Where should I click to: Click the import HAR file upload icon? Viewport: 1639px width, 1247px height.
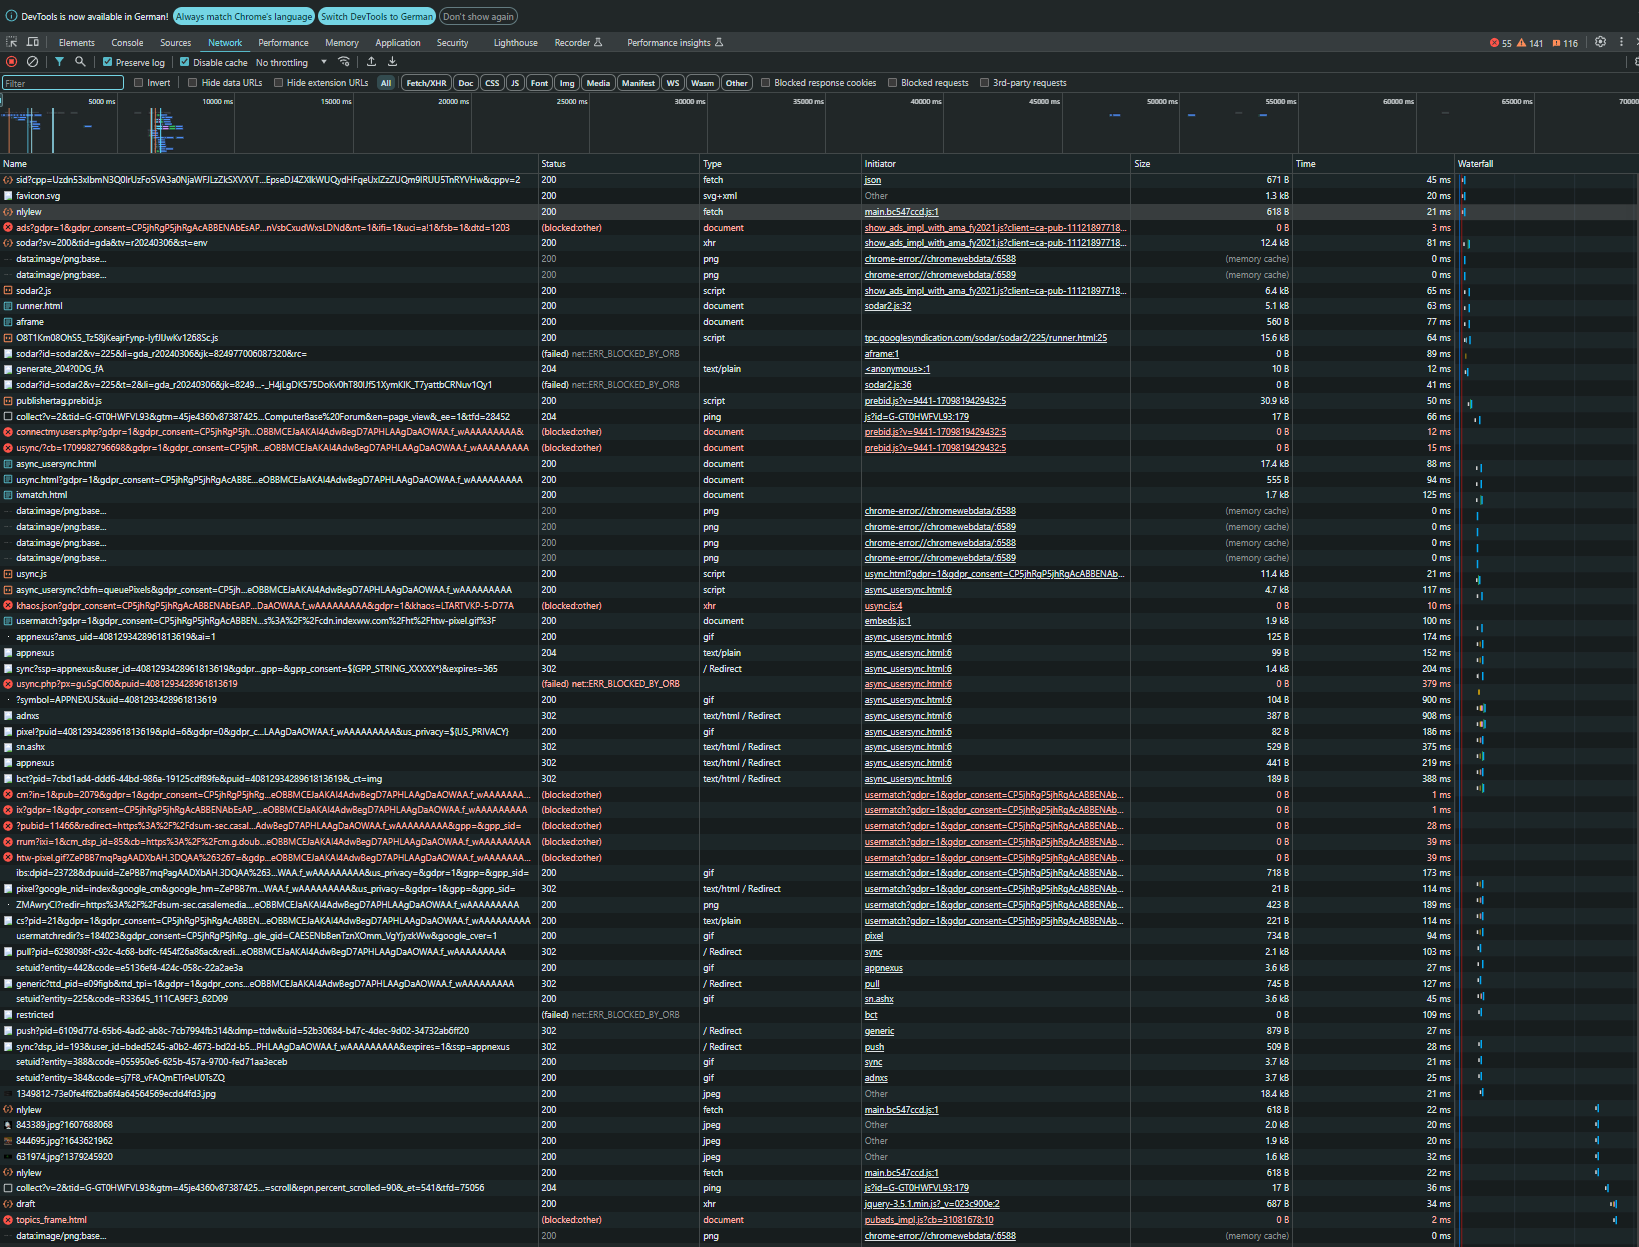[x=371, y=62]
